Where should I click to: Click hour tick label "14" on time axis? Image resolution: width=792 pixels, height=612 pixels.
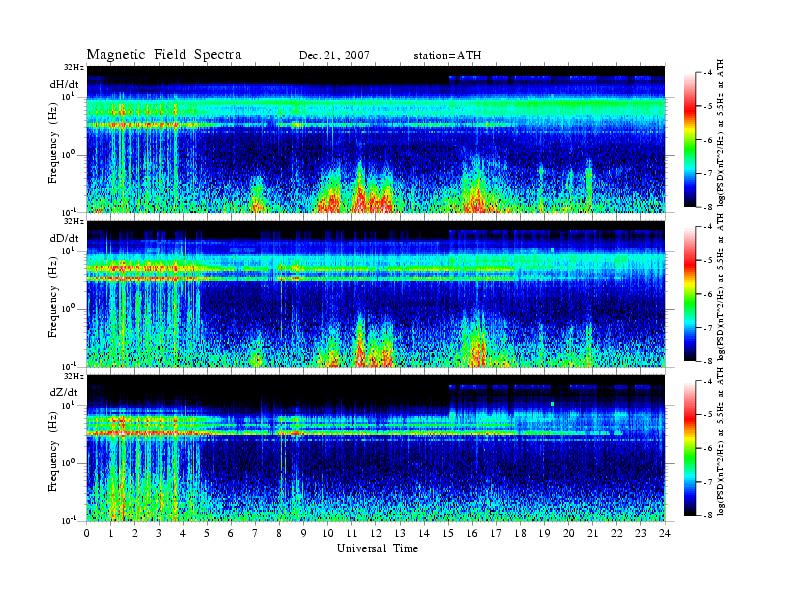point(424,533)
